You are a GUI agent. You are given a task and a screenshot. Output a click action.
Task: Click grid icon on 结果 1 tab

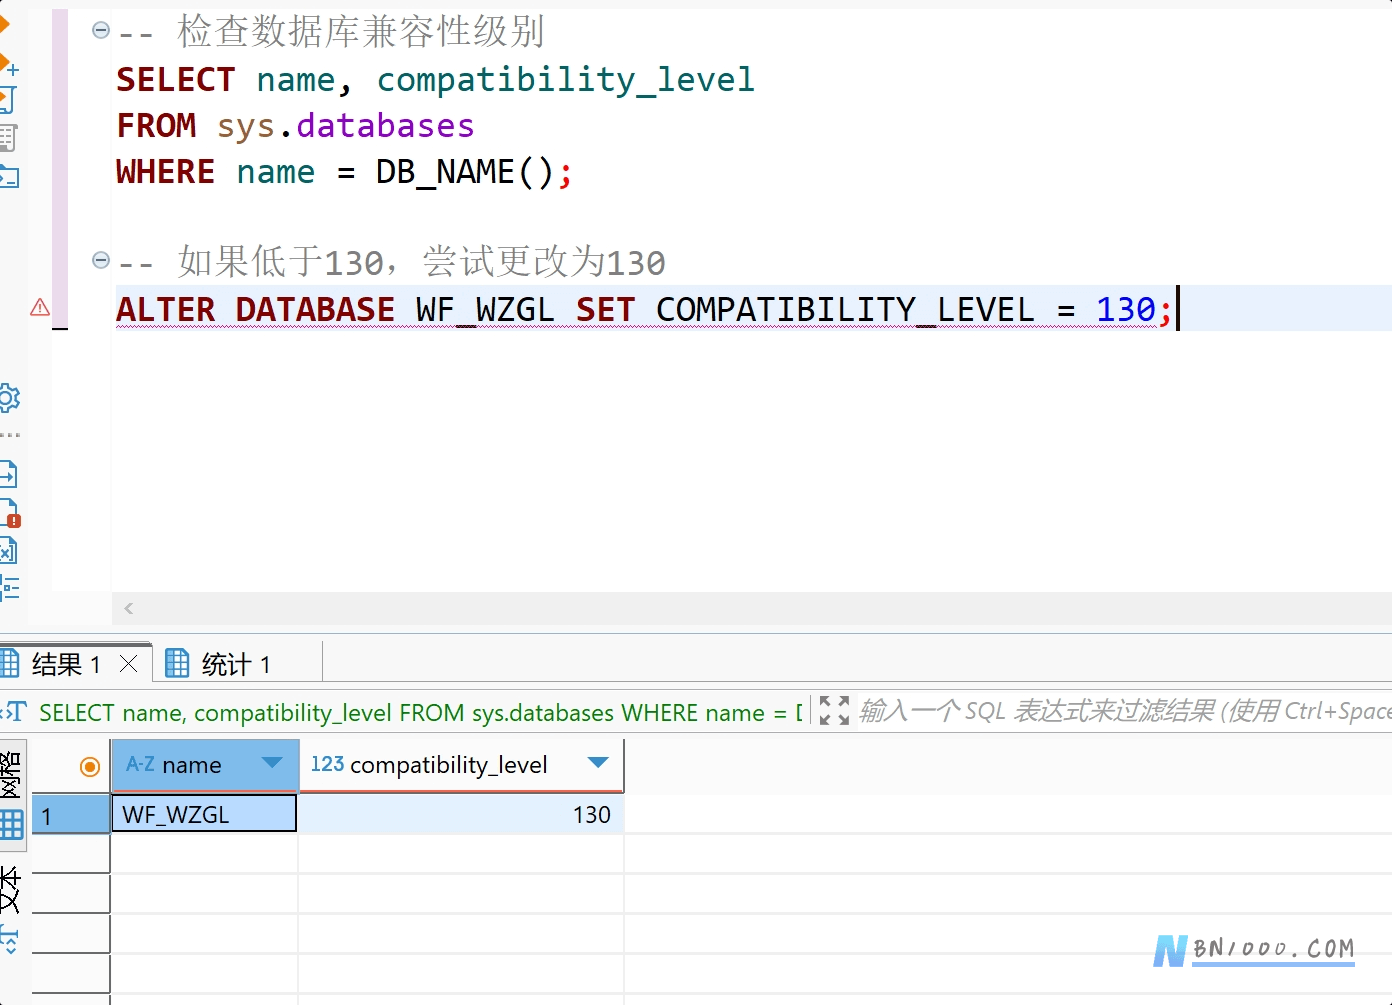point(10,663)
